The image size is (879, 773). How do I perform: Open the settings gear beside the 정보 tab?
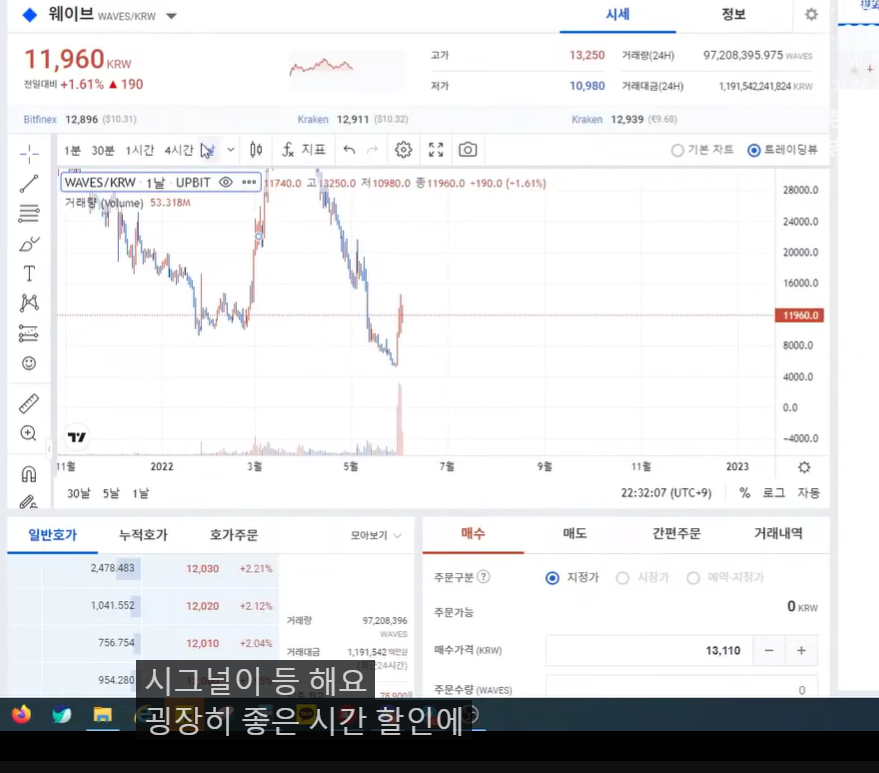[811, 15]
